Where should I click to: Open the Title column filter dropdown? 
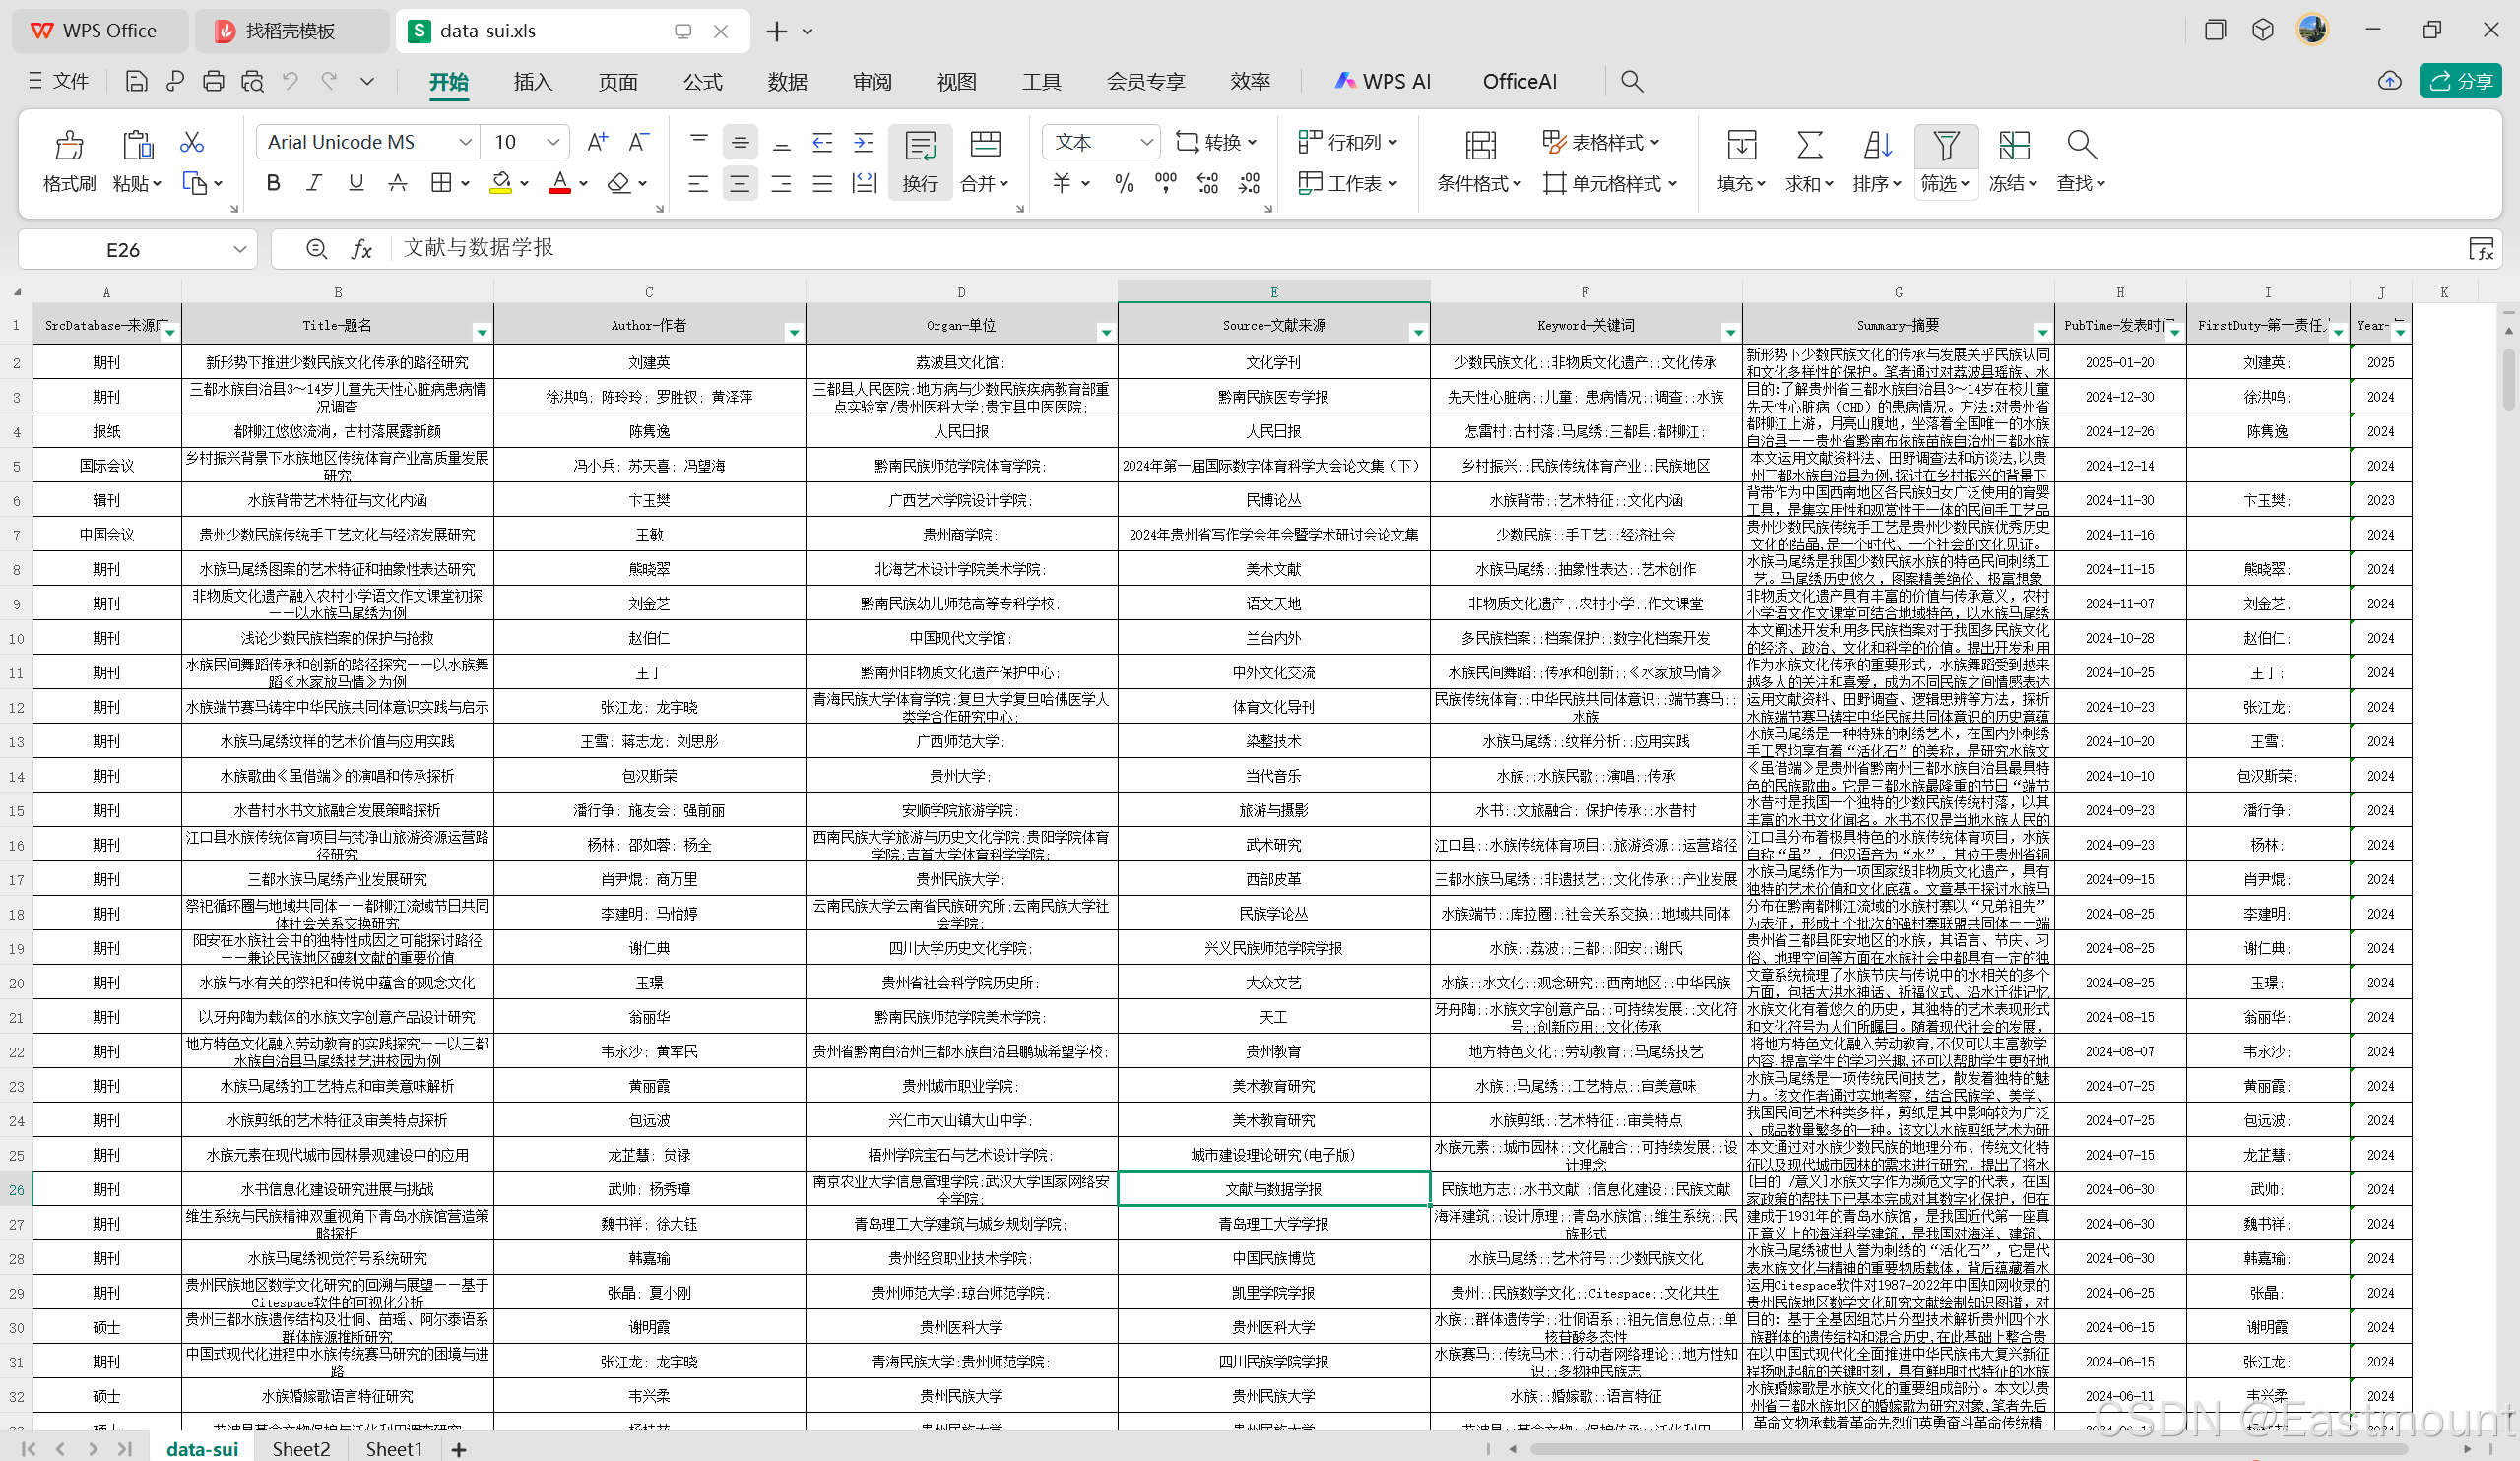click(481, 332)
